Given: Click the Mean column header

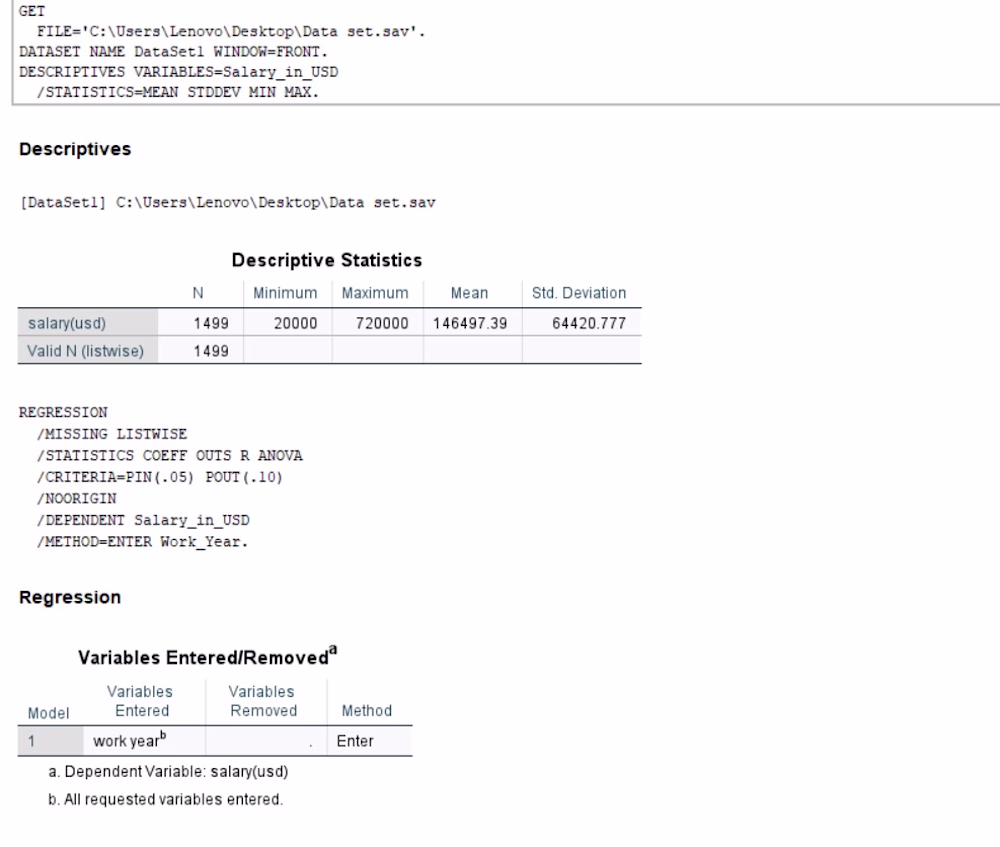Looking at the screenshot, I should (x=469, y=293).
